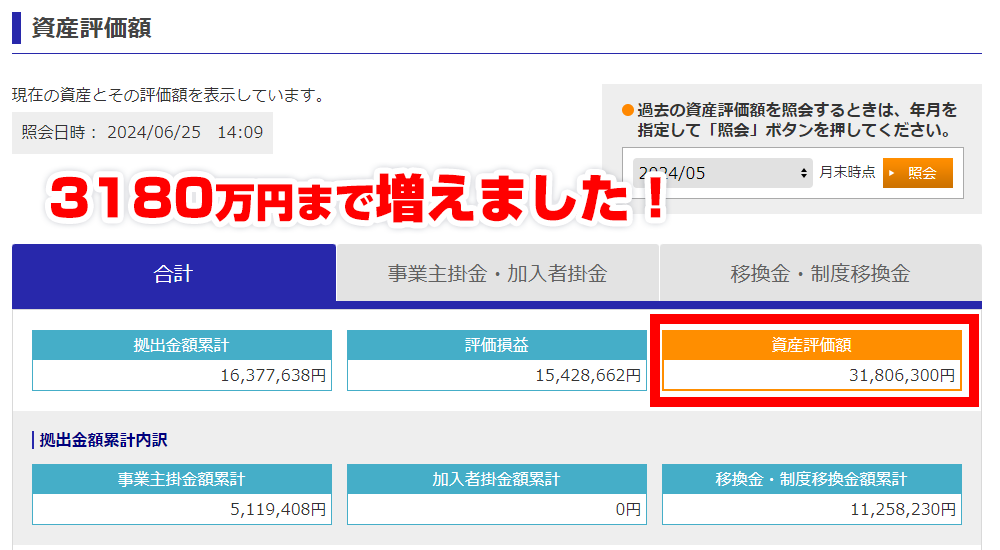
Task: Click the orange 資産評価額 box header
Action: (x=812, y=345)
